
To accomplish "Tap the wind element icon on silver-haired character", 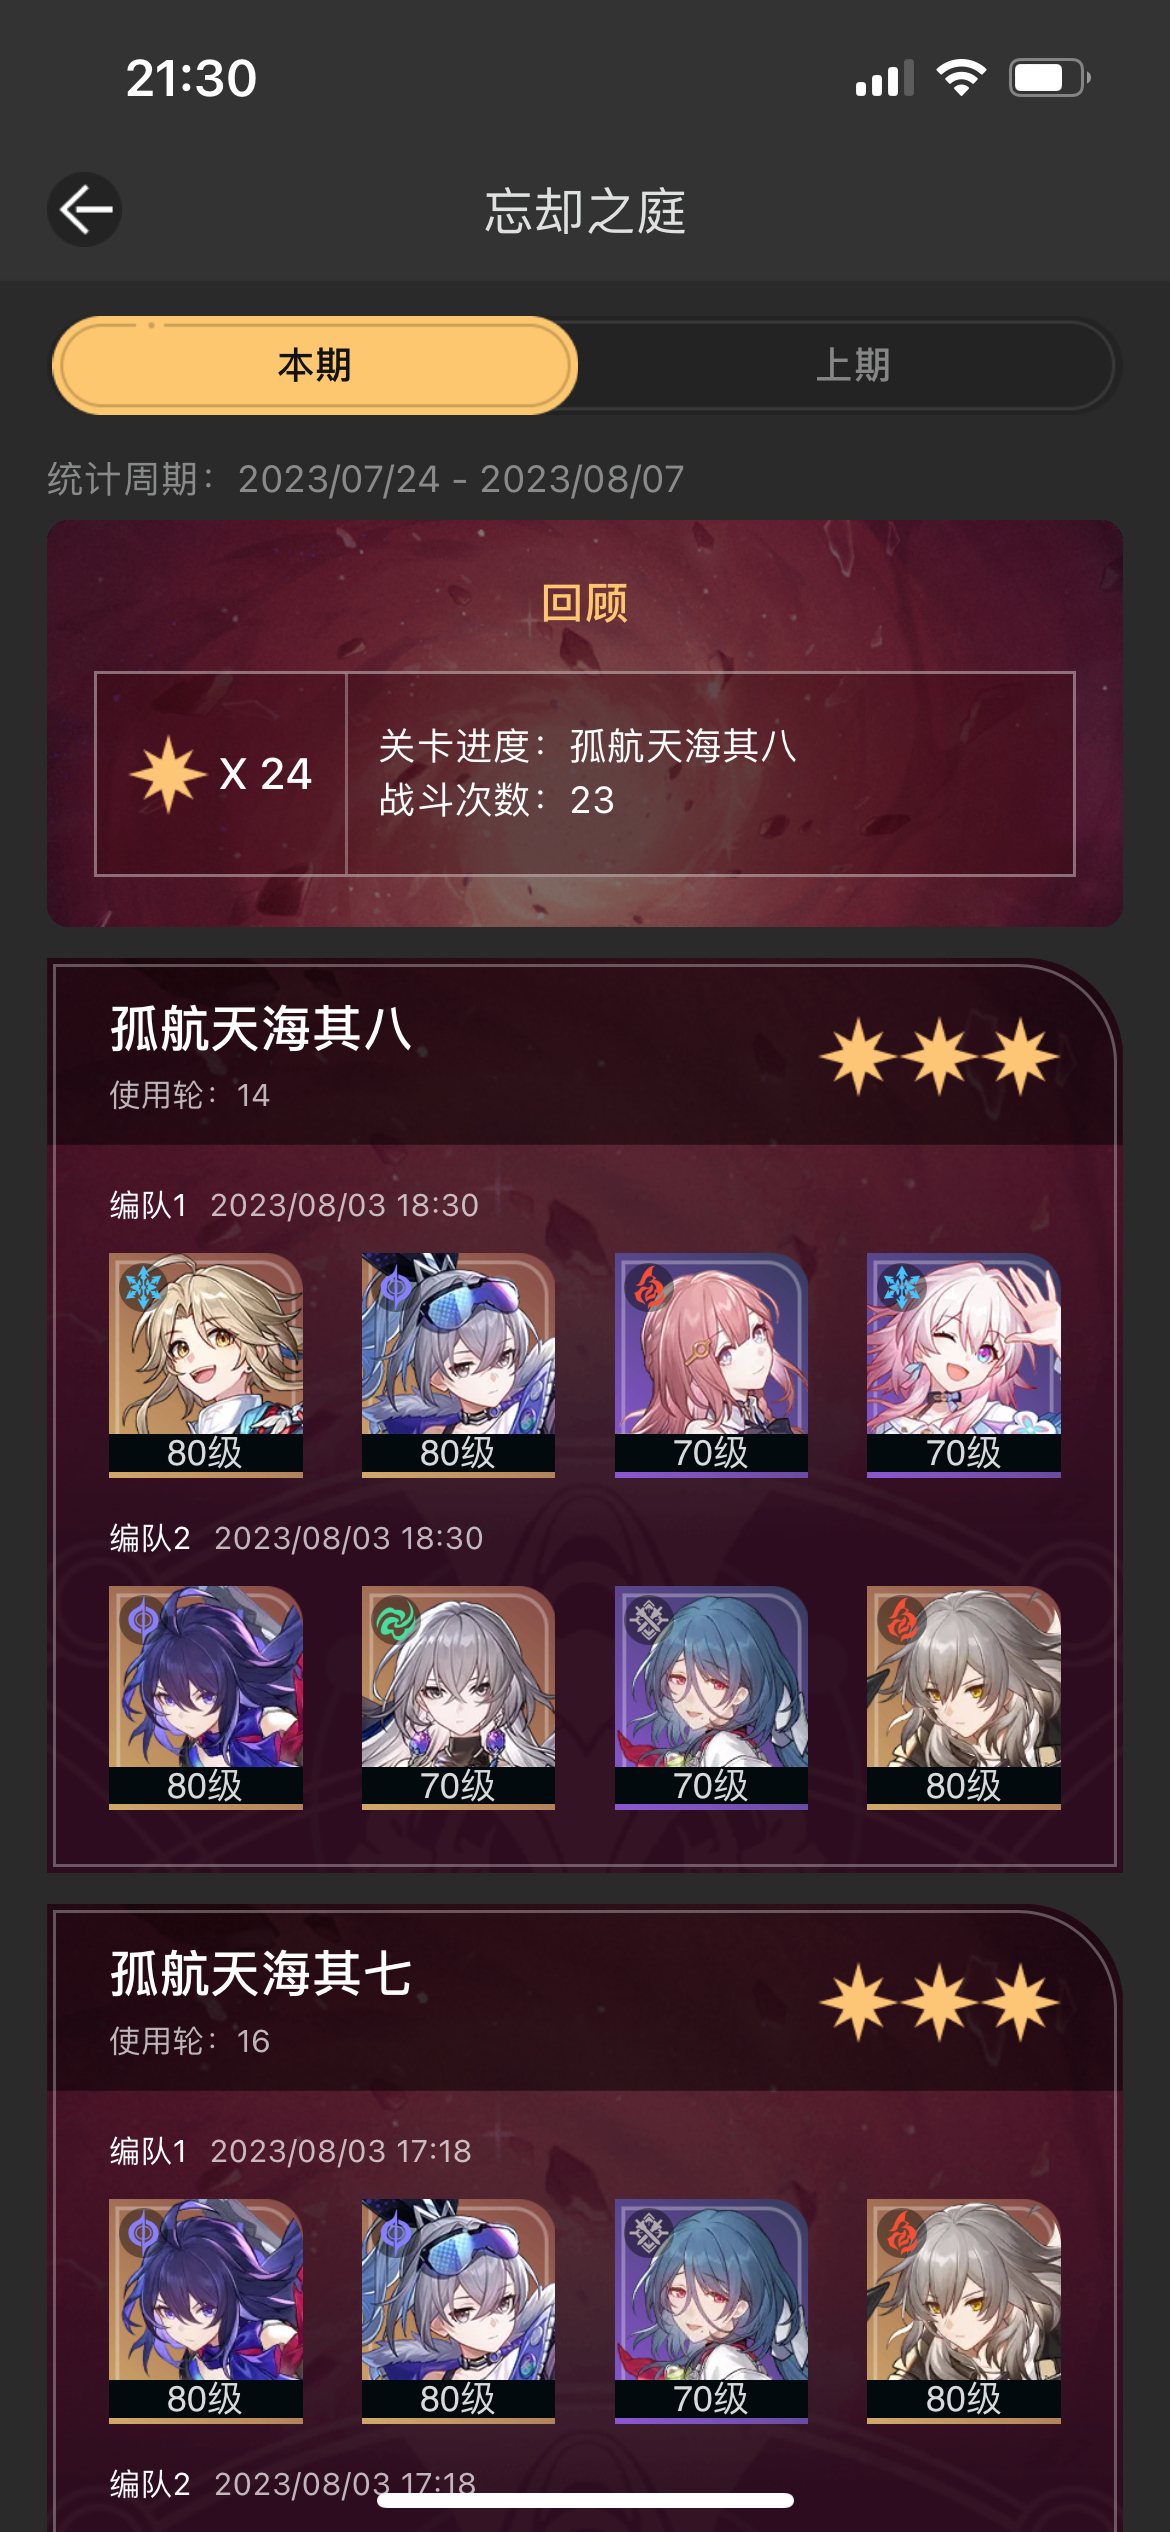I will 395,1619.
